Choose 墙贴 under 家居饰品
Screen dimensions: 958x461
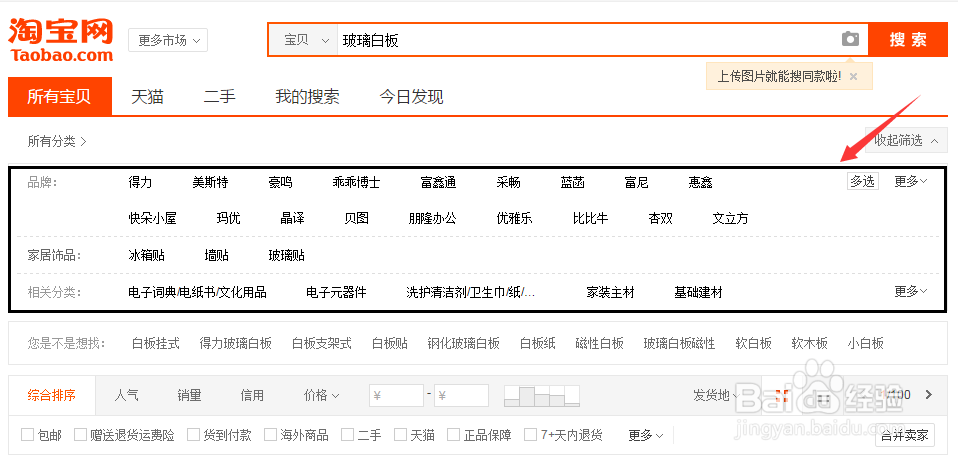point(216,255)
